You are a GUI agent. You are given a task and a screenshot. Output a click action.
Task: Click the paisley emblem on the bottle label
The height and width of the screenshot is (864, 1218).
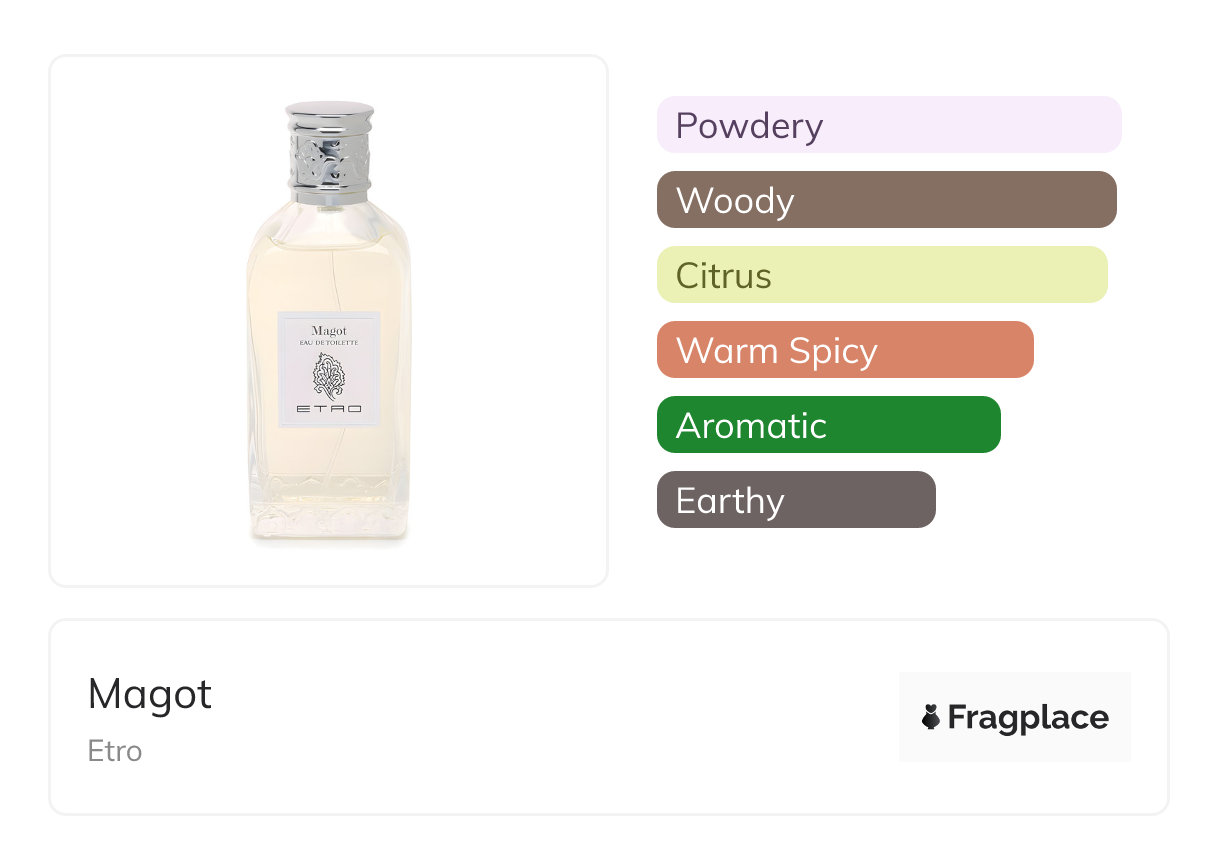pos(329,377)
